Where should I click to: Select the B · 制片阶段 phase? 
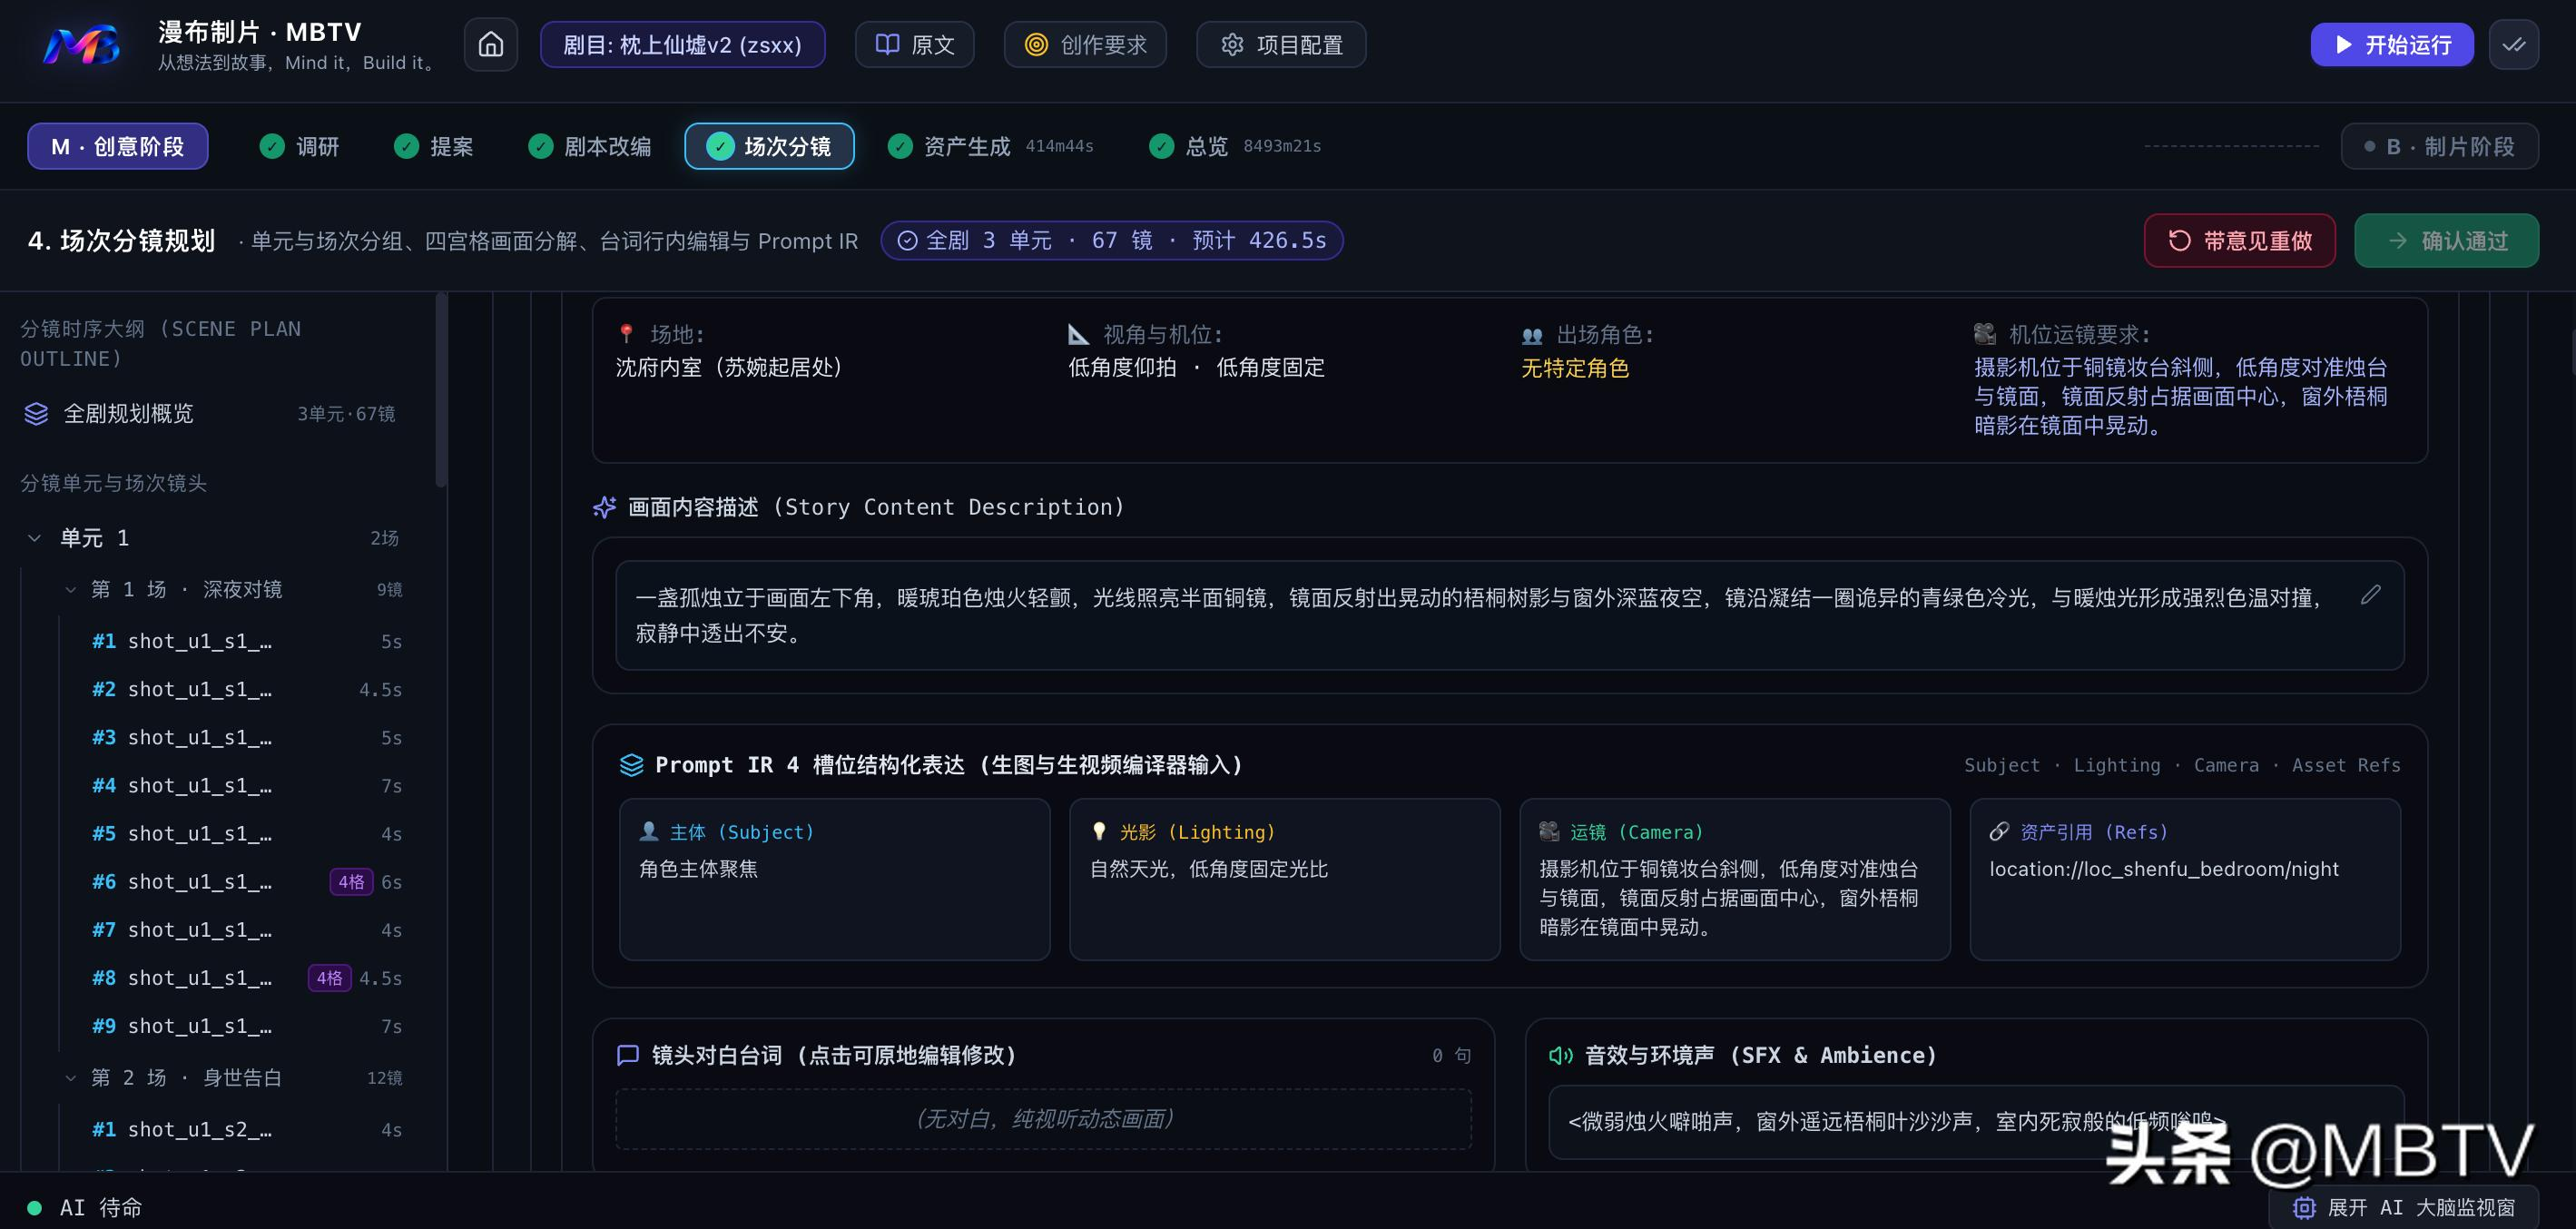coord(2439,146)
